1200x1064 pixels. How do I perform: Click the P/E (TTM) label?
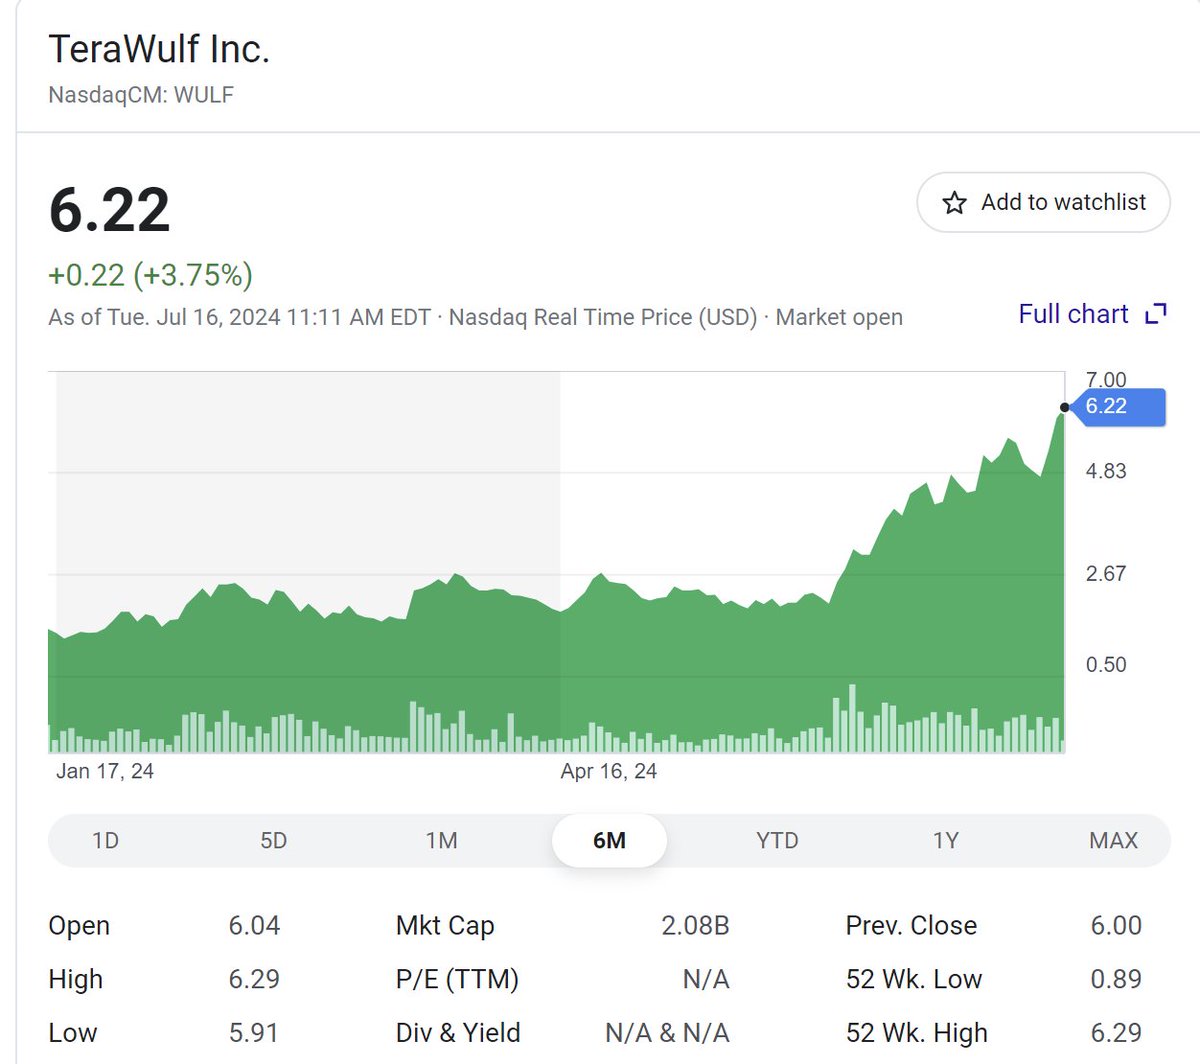click(457, 979)
